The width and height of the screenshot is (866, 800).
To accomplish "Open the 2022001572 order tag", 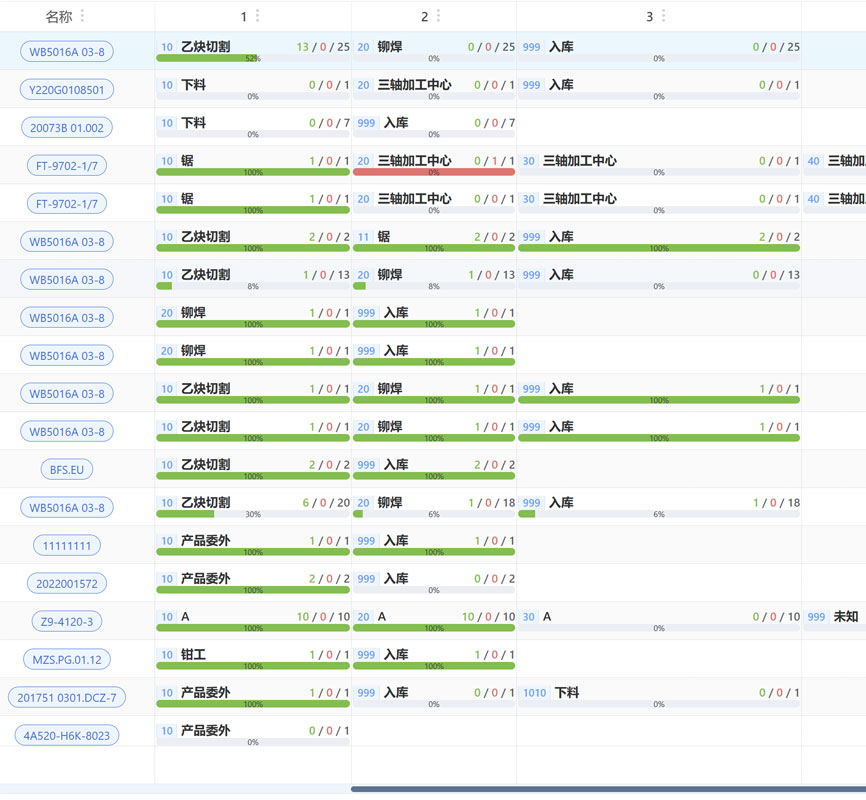I will (x=67, y=584).
